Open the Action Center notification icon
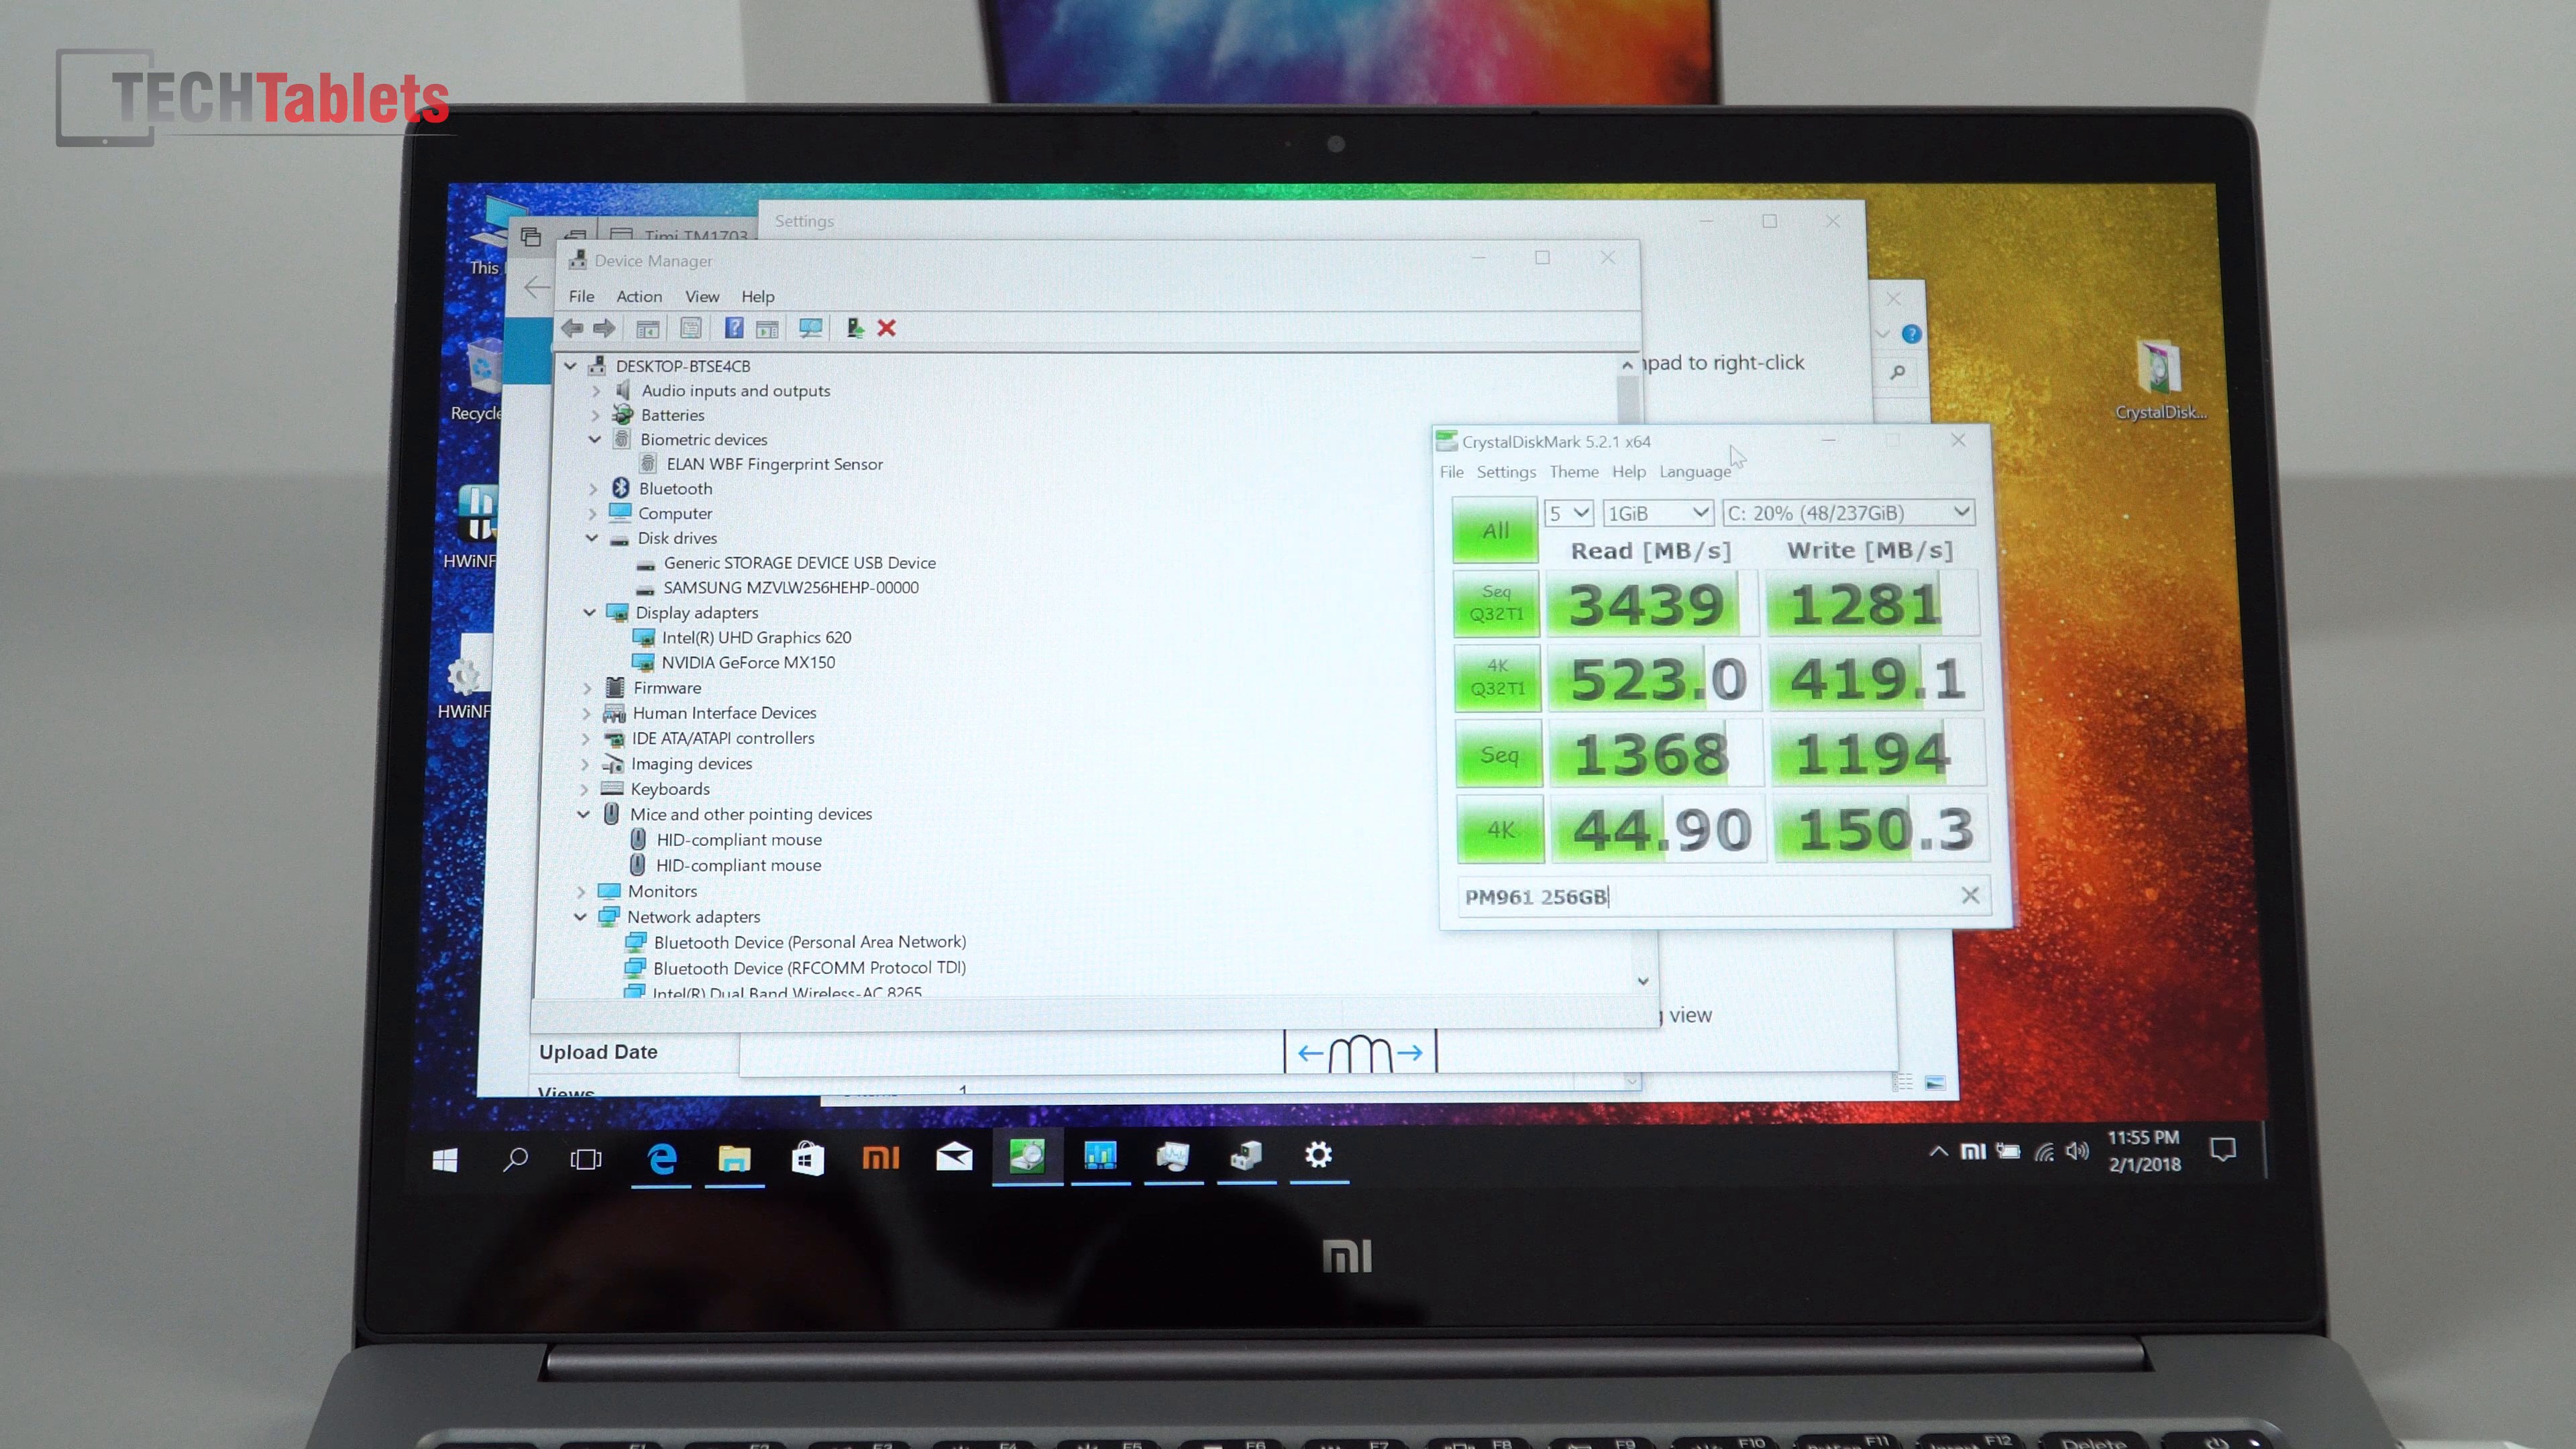Viewport: 2576px width, 1449px height. pos(2223,1150)
